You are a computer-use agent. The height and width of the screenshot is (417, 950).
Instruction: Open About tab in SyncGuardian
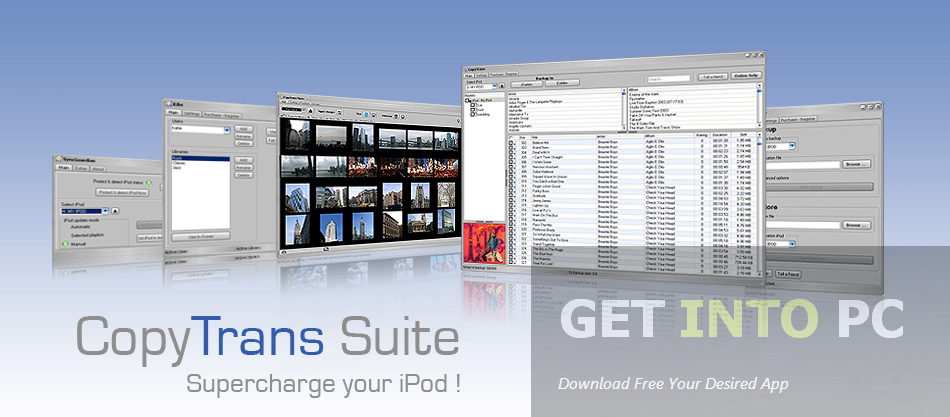click(98, 169)
